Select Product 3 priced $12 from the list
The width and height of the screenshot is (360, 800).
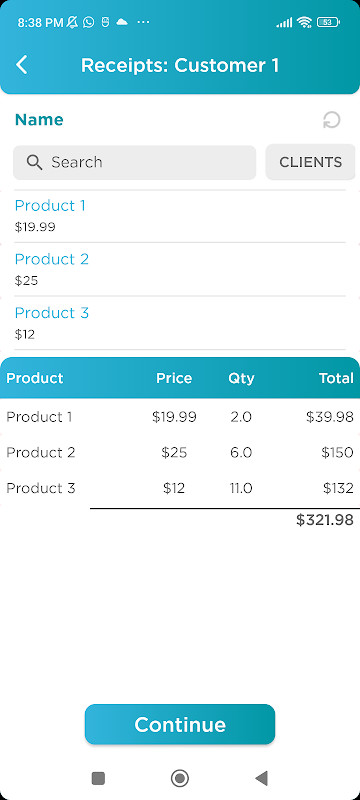click(x=179, y=323)
